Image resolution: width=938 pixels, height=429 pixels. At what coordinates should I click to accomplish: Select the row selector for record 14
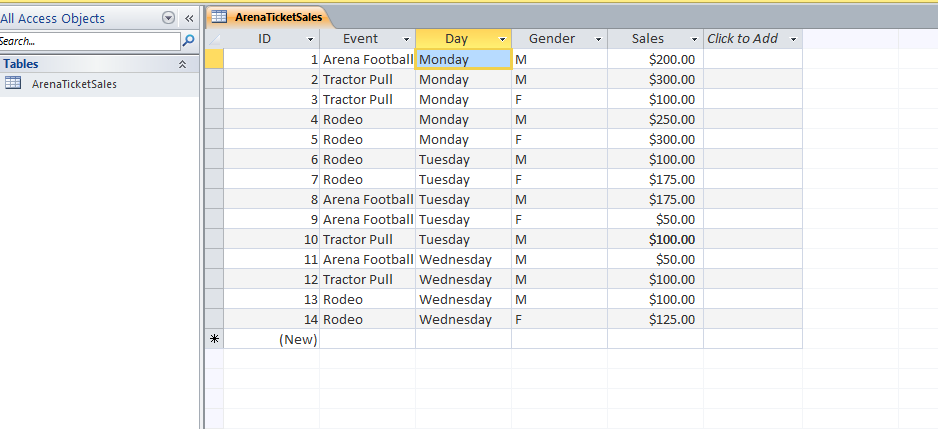click(x=214, y=319)
